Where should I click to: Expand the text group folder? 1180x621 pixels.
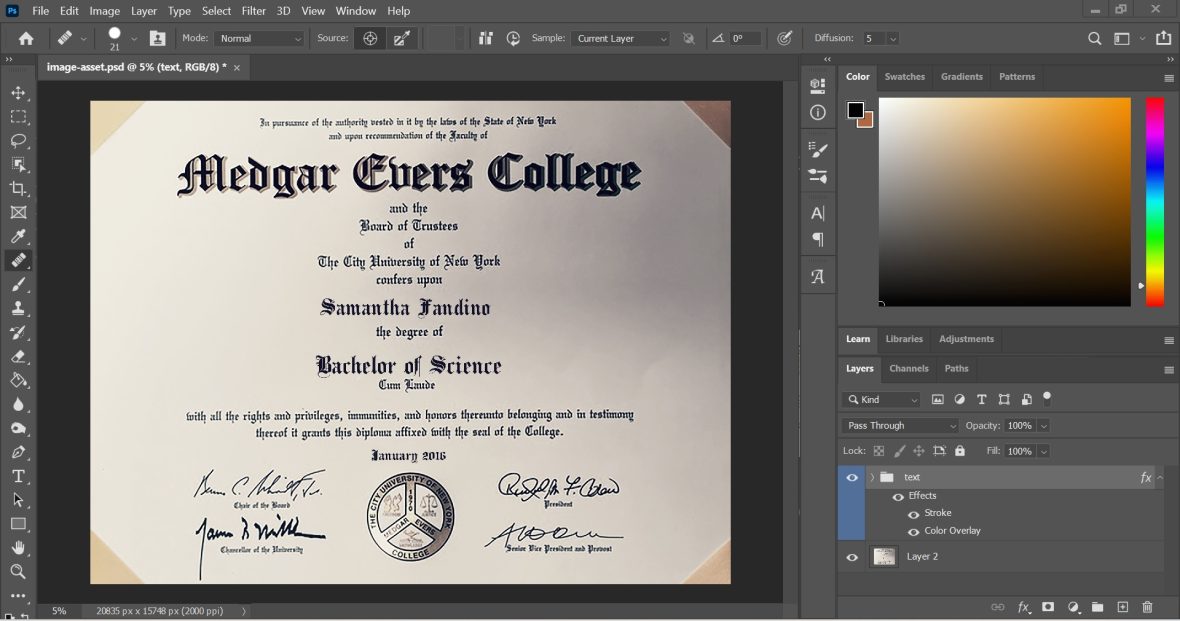872,477
